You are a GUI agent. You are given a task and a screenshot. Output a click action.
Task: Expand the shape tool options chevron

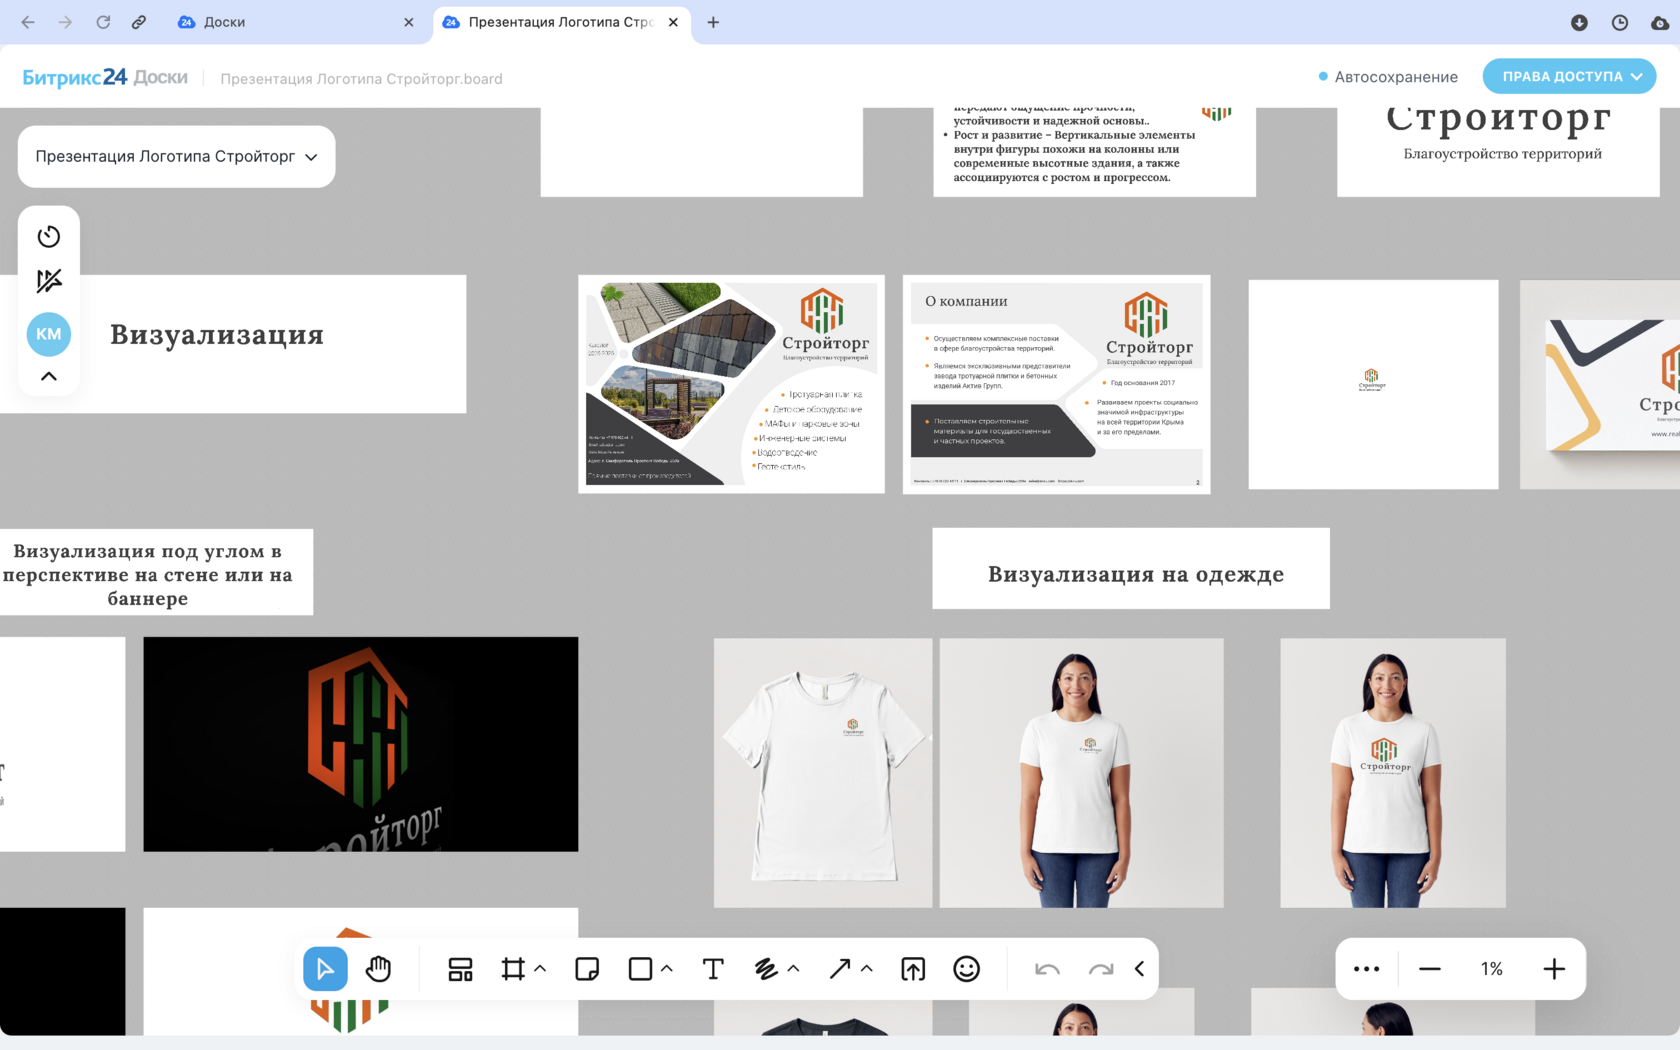point(667,969)
